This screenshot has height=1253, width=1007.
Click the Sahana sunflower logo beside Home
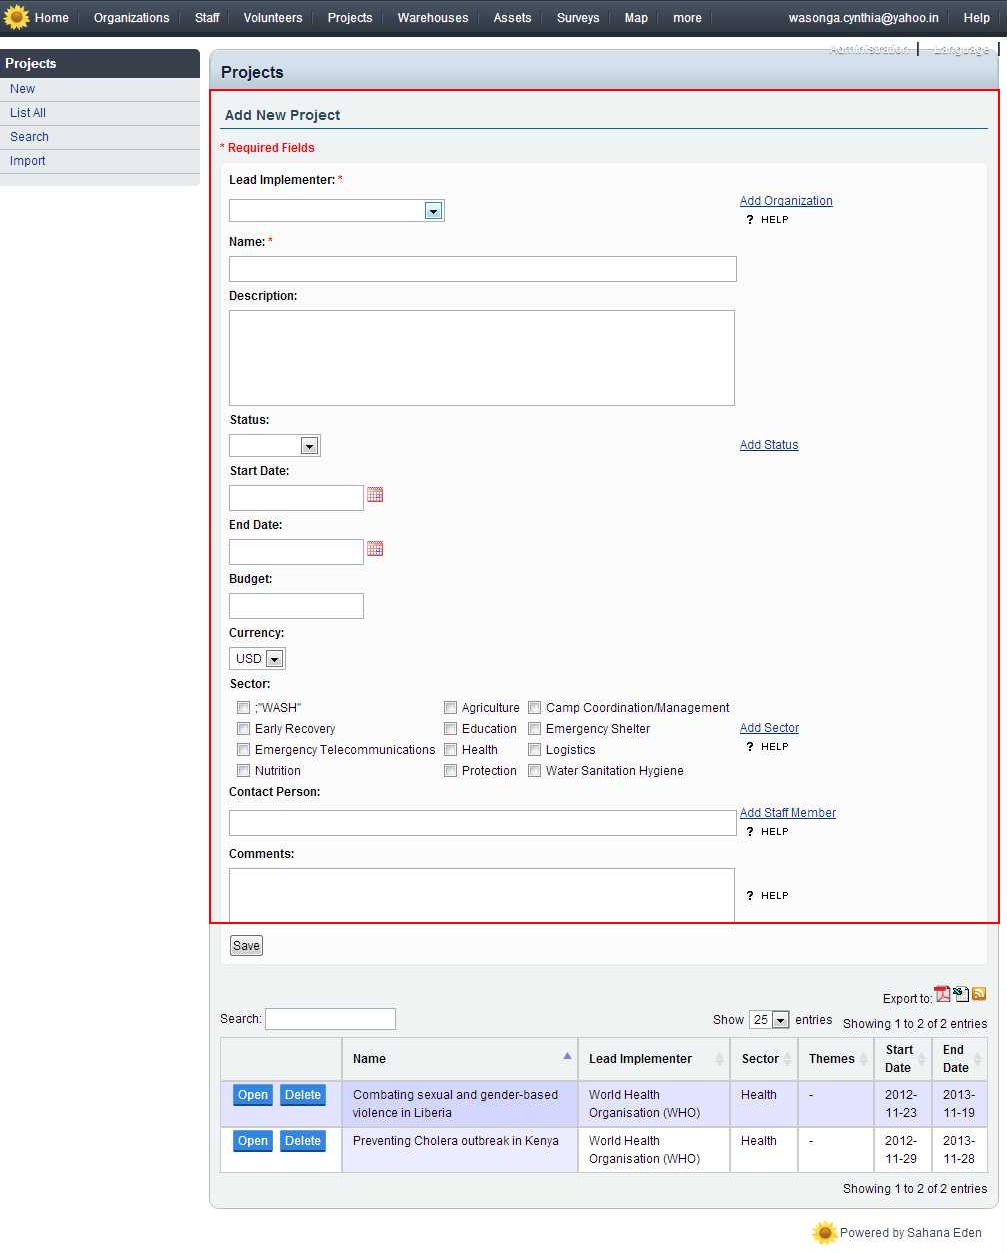[17, 18]
